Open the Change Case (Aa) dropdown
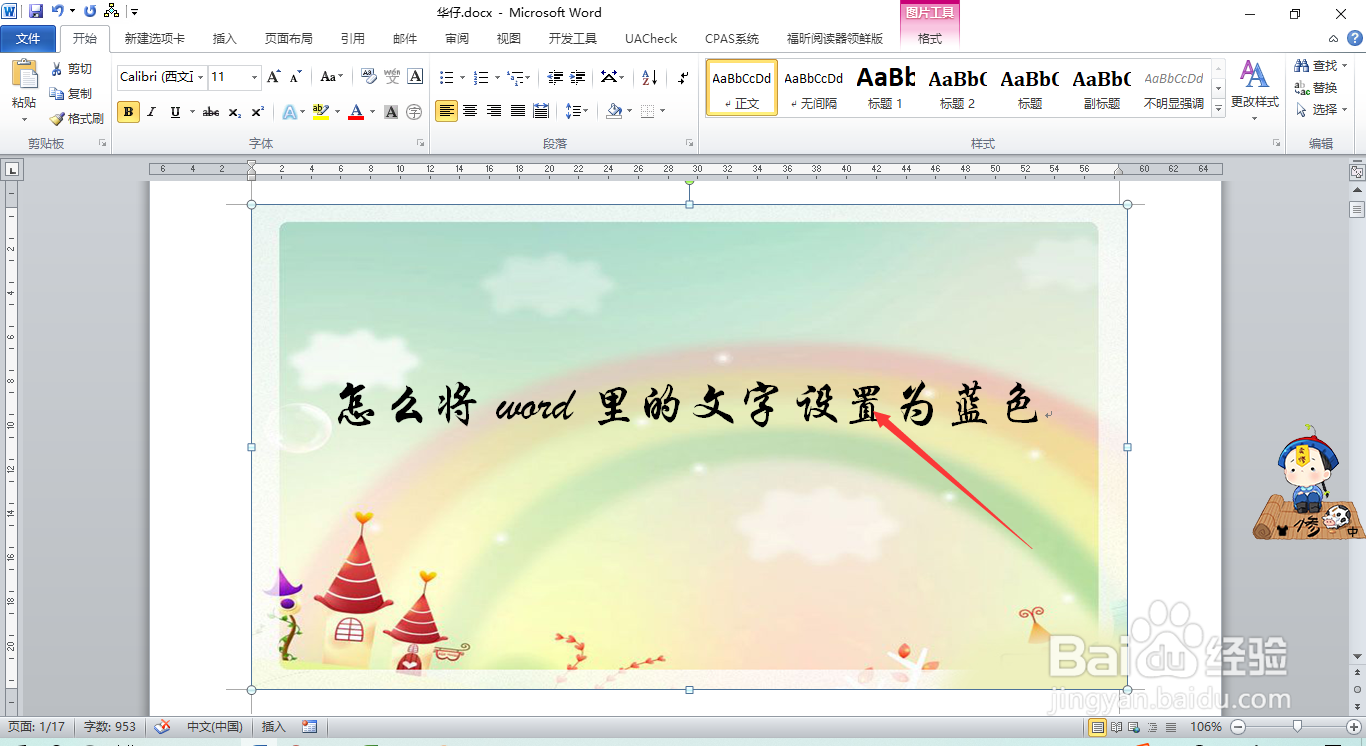 331,77
